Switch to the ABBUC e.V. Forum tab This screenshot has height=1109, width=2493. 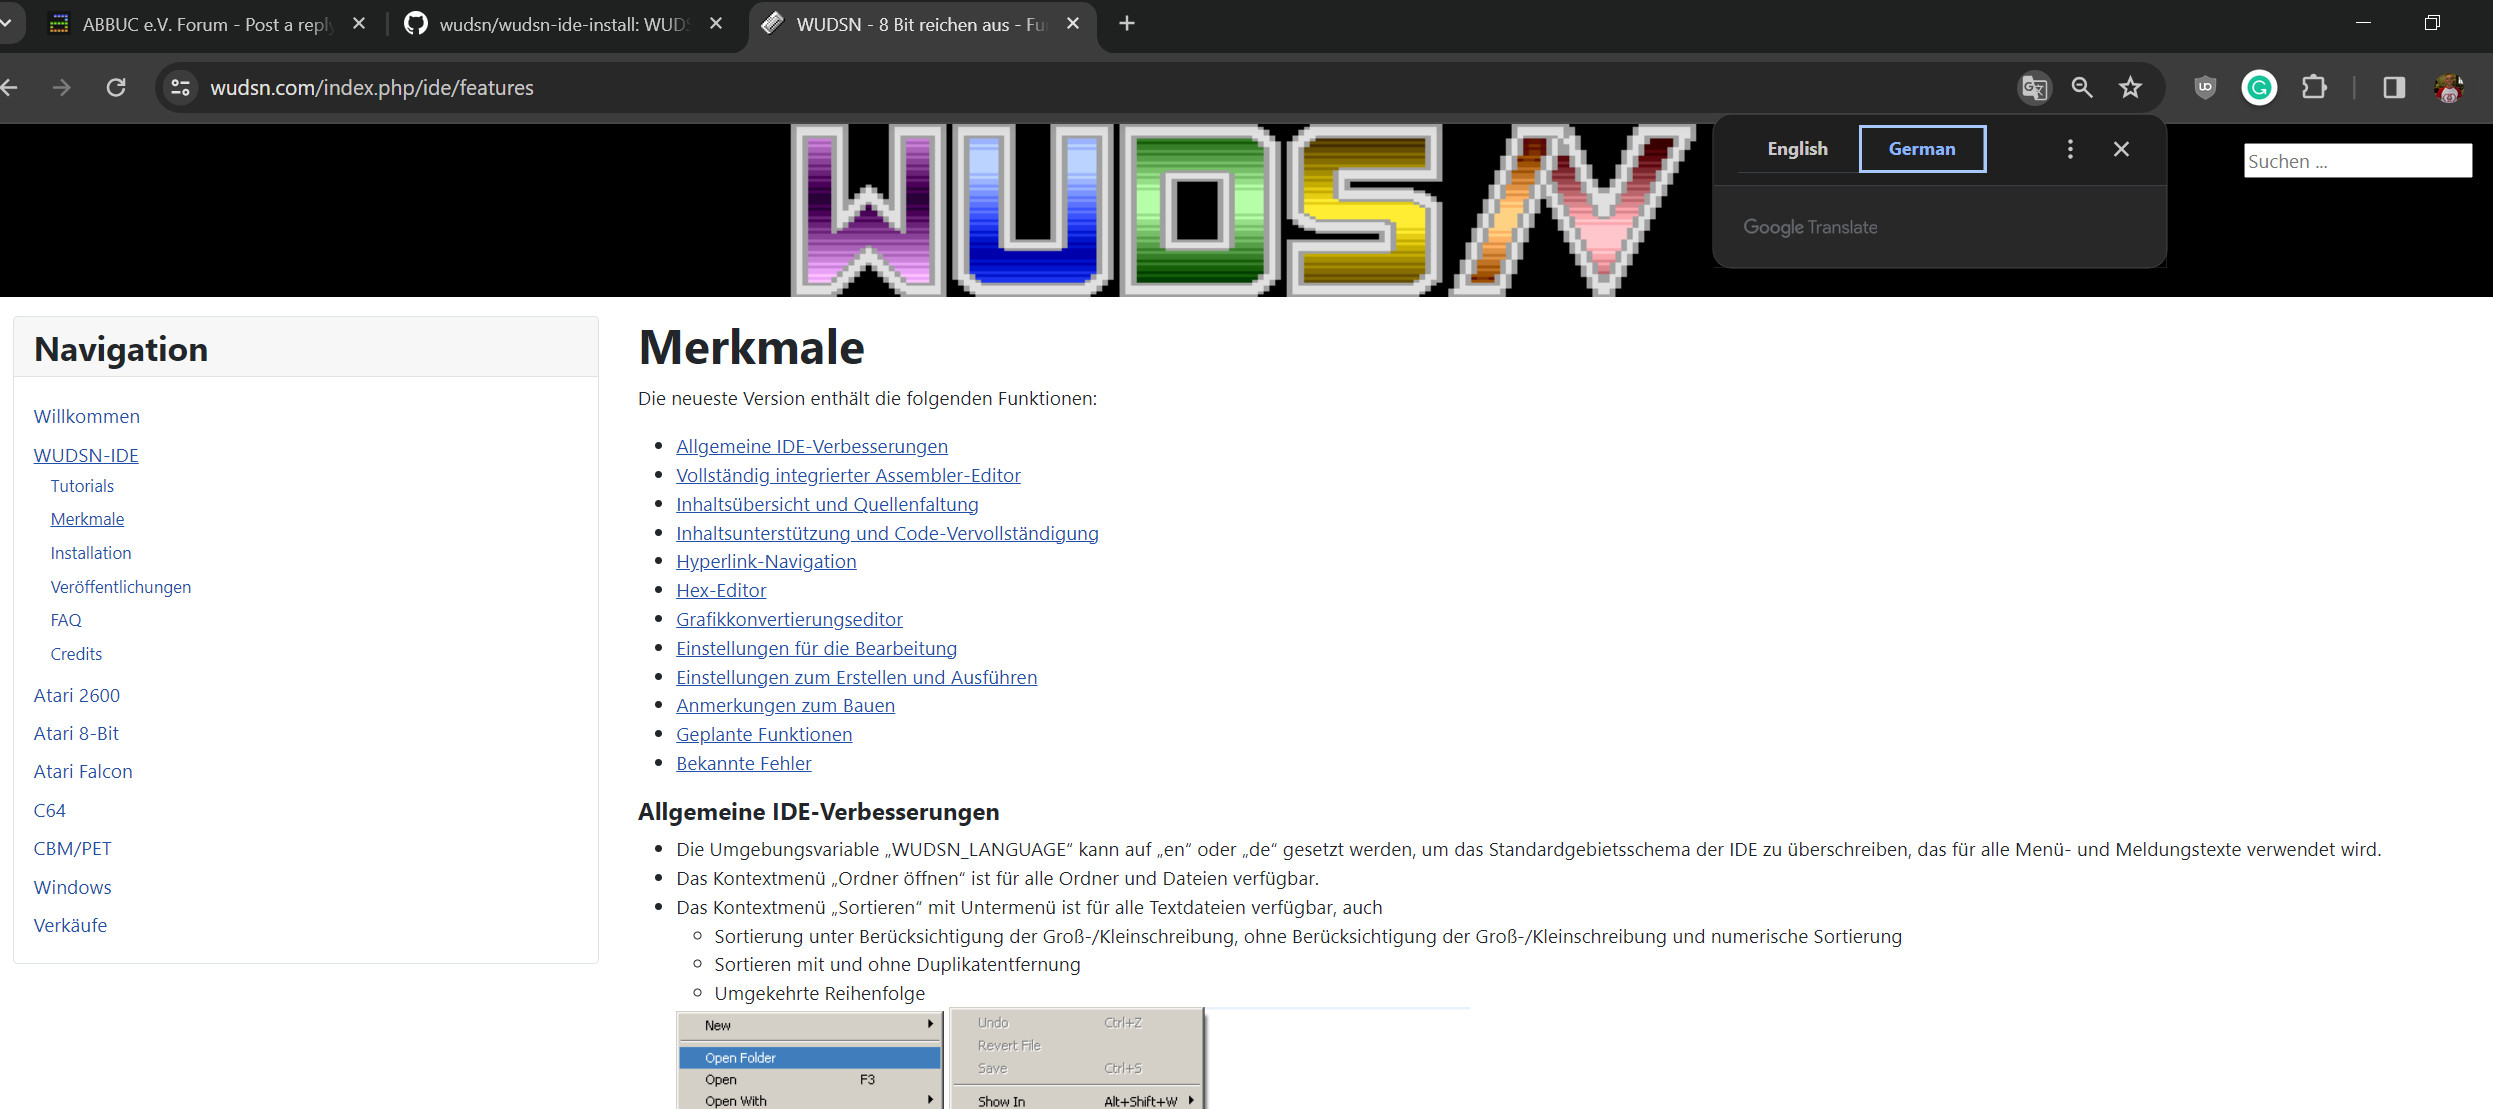205,24
